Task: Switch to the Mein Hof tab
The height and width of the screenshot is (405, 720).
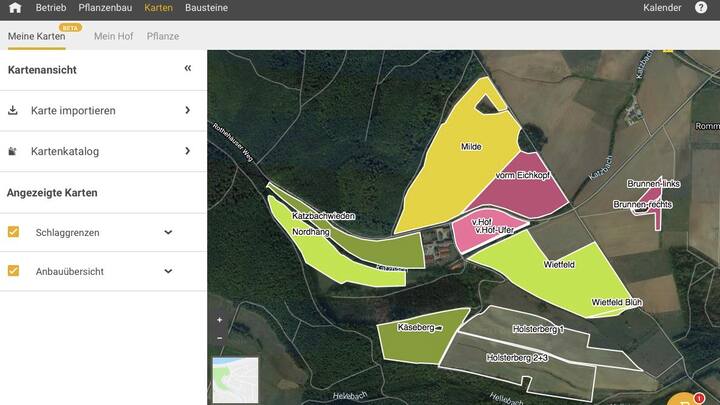Action: pos(113,36)
